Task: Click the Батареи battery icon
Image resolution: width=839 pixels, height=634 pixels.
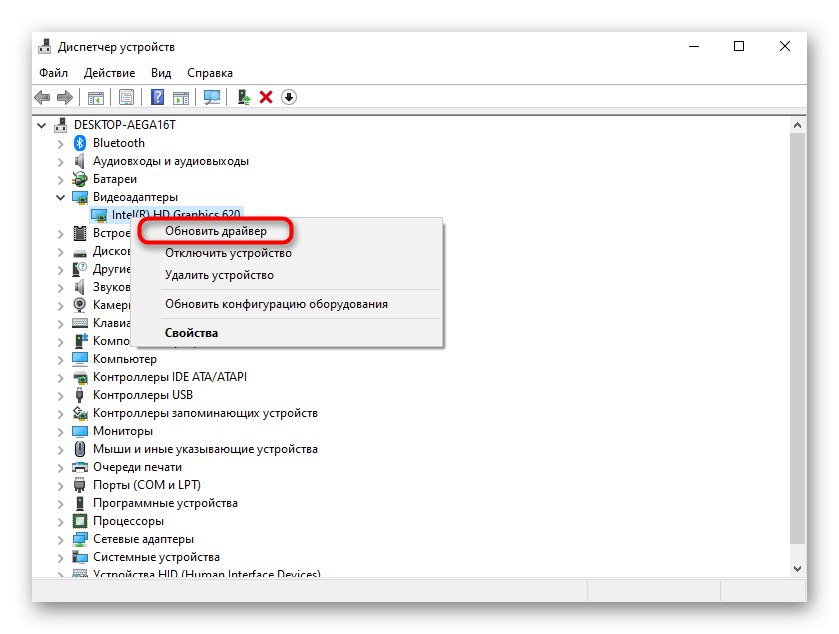Action: [x=80, y=179]
